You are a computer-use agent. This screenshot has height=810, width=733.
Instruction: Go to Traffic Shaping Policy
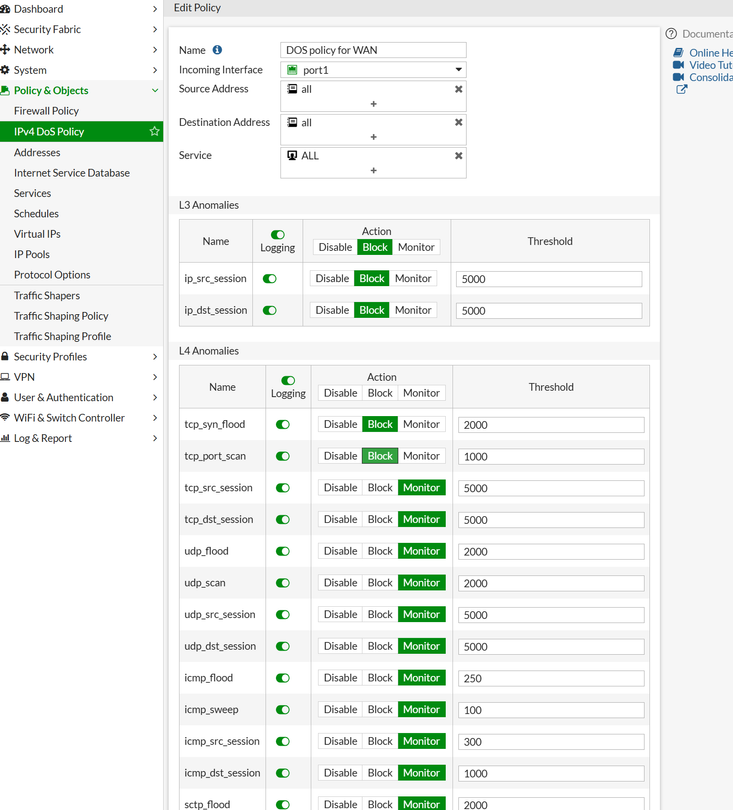pyautogui.click(x=61, y=316)
